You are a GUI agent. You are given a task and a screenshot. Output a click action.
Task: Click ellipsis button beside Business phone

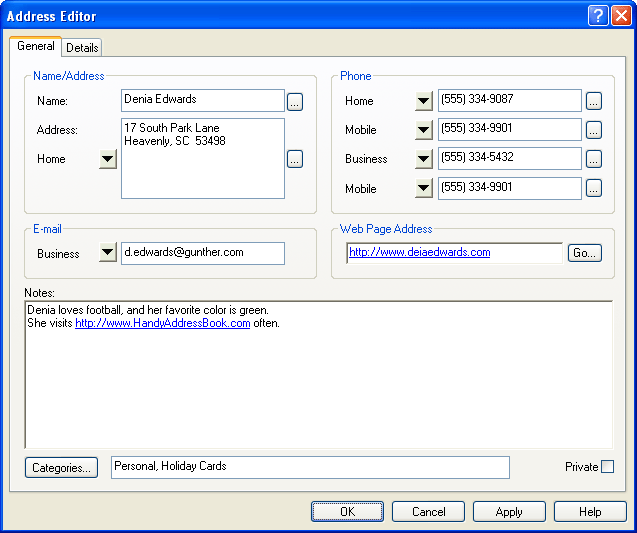[x=594, y=159]
